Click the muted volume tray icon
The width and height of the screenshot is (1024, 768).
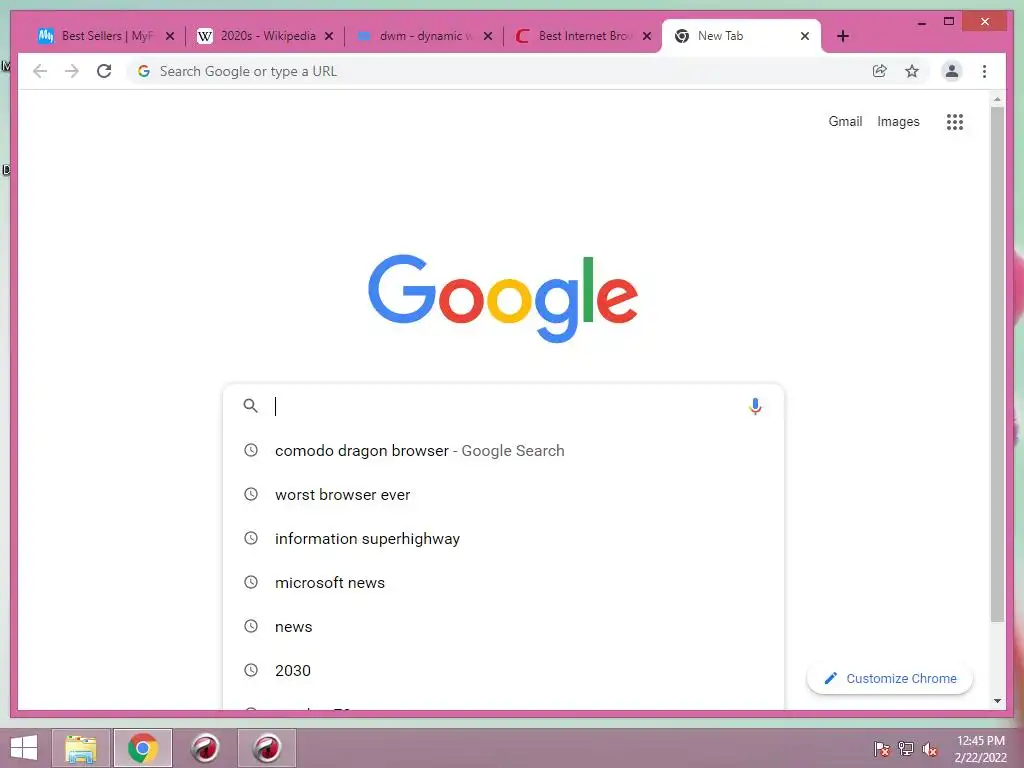[930, 748]
